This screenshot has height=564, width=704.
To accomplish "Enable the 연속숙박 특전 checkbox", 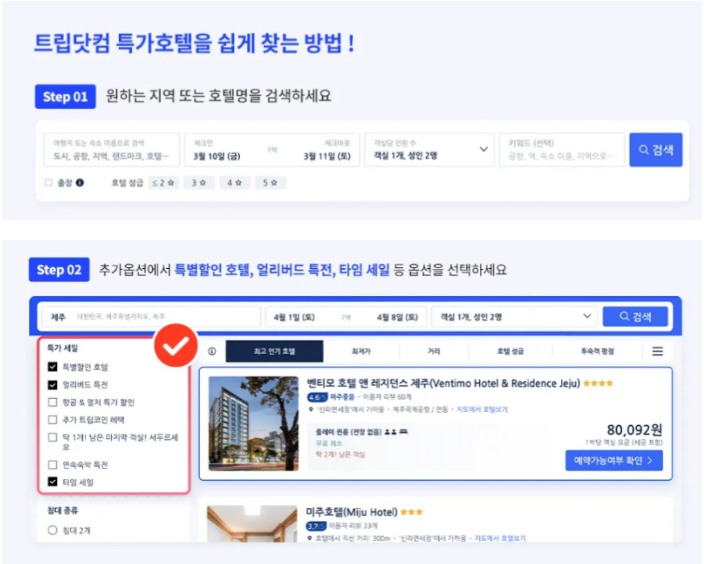I will (x=53, y=464).
